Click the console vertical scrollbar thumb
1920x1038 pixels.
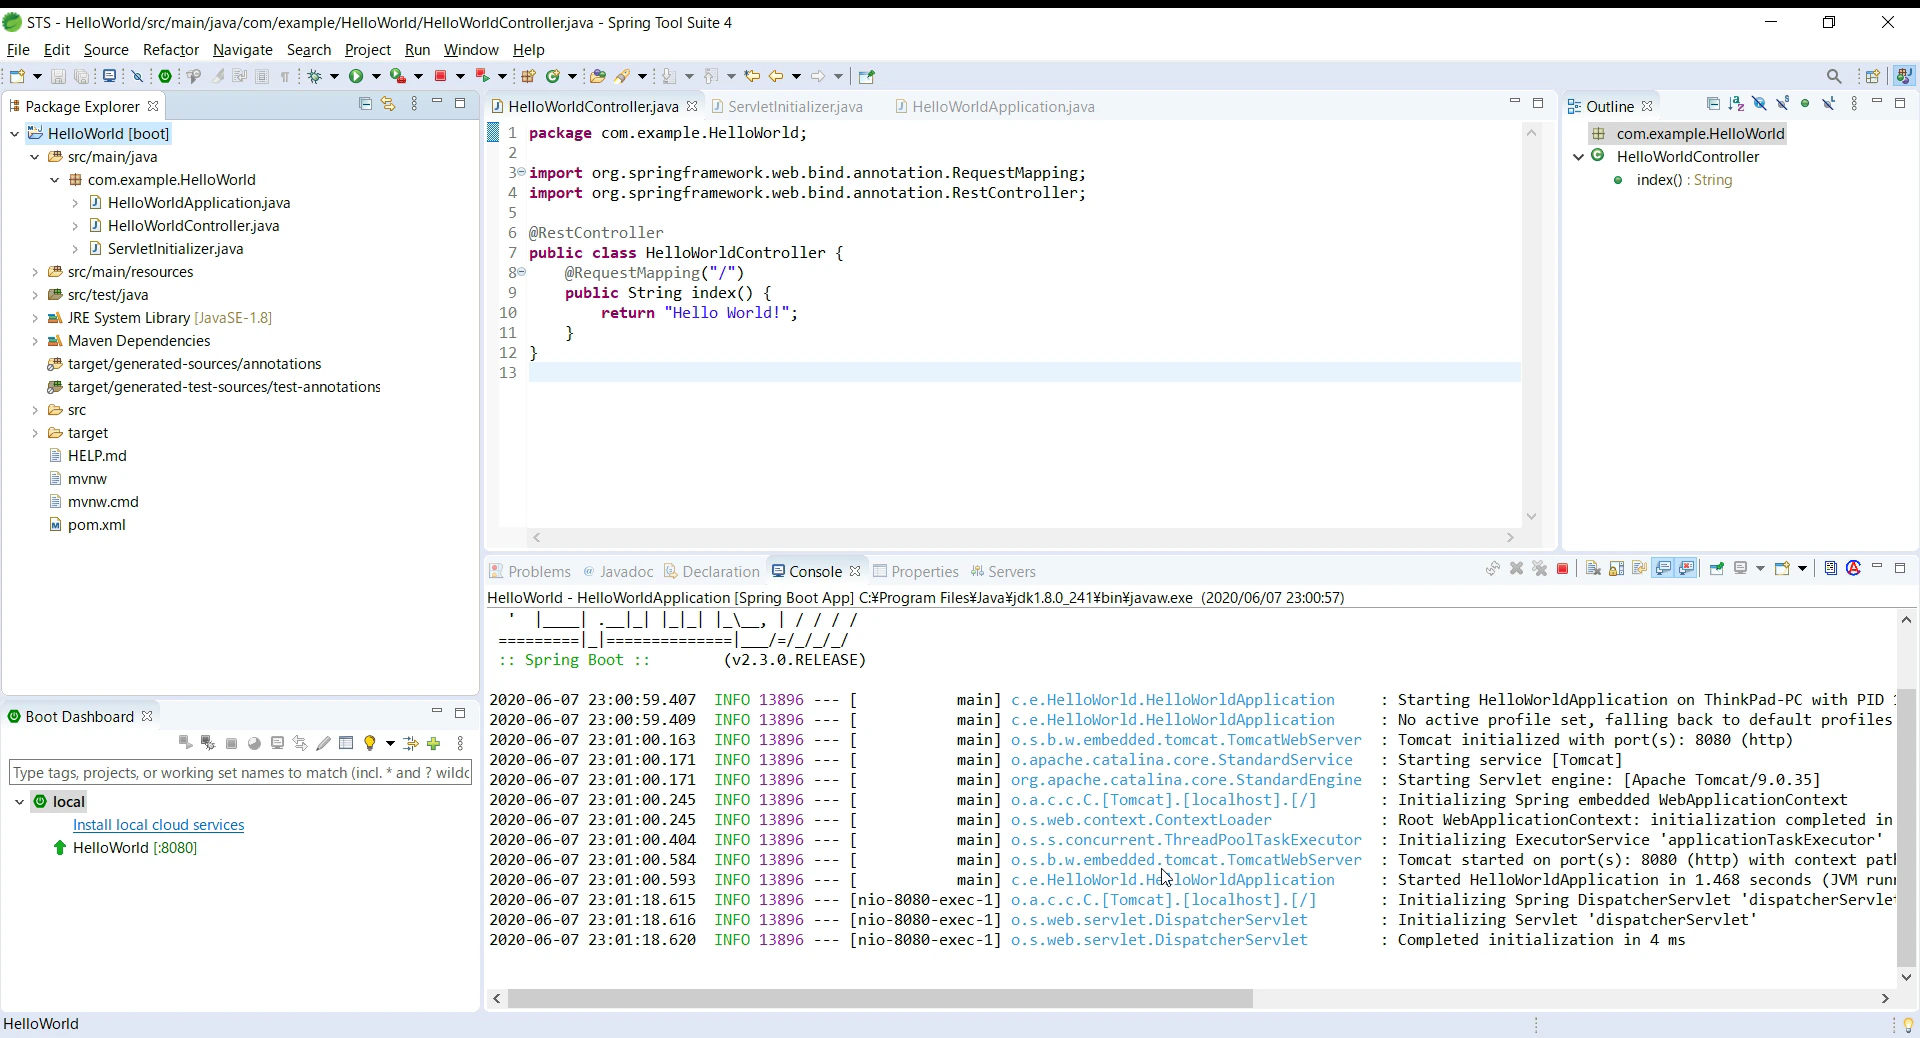(1906, 826)
